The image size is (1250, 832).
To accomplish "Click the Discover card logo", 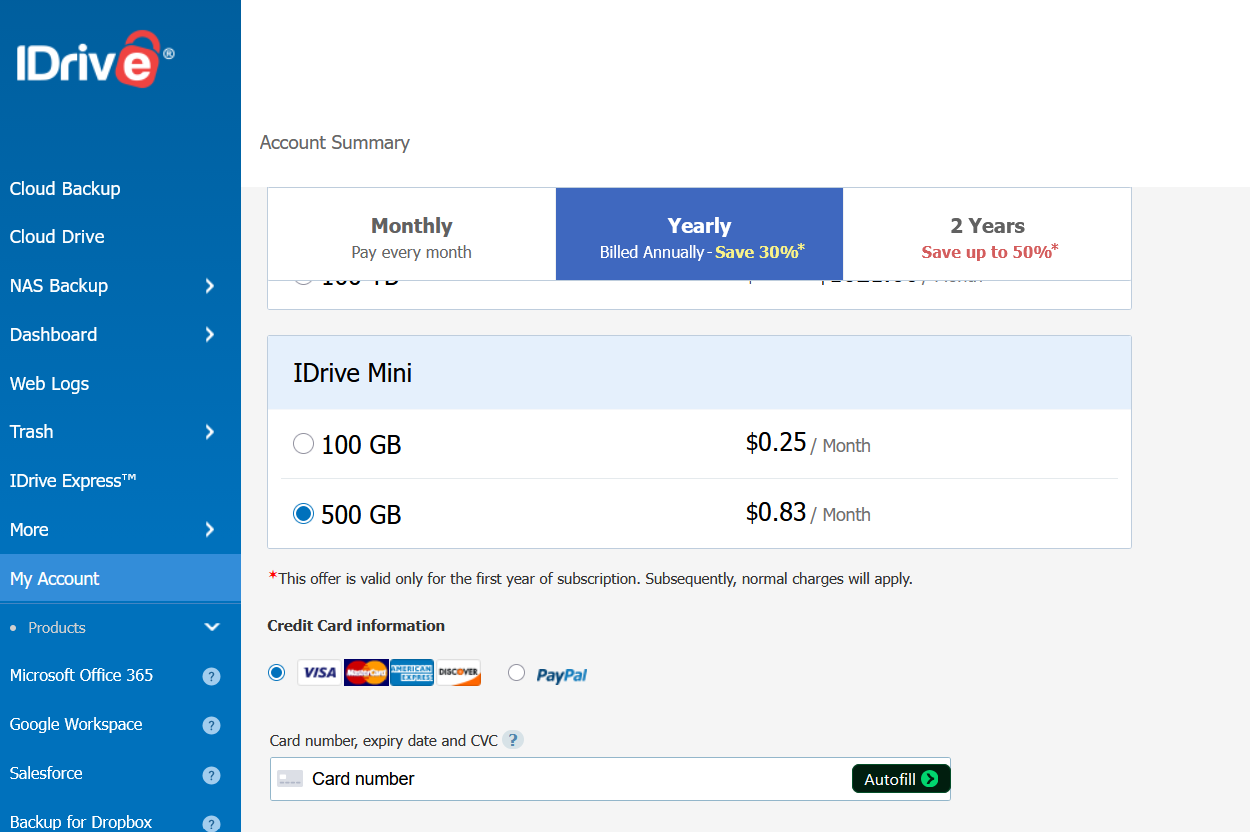I will pos(458,672).
